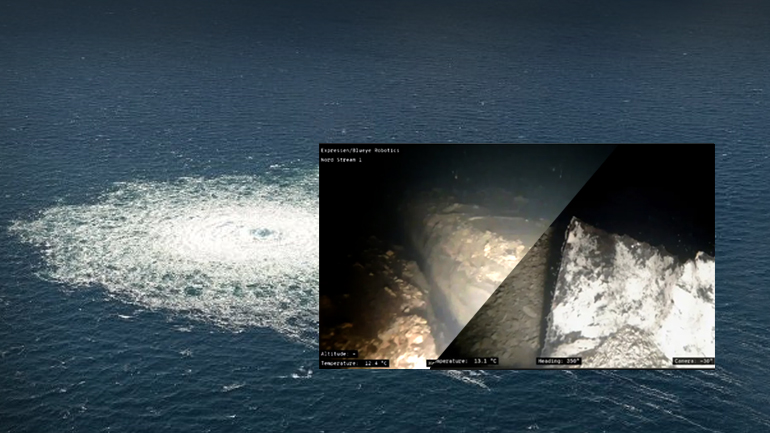Click the Expressen/Blueye Robotics credit text
770x433 pixels.
point(360,150)
